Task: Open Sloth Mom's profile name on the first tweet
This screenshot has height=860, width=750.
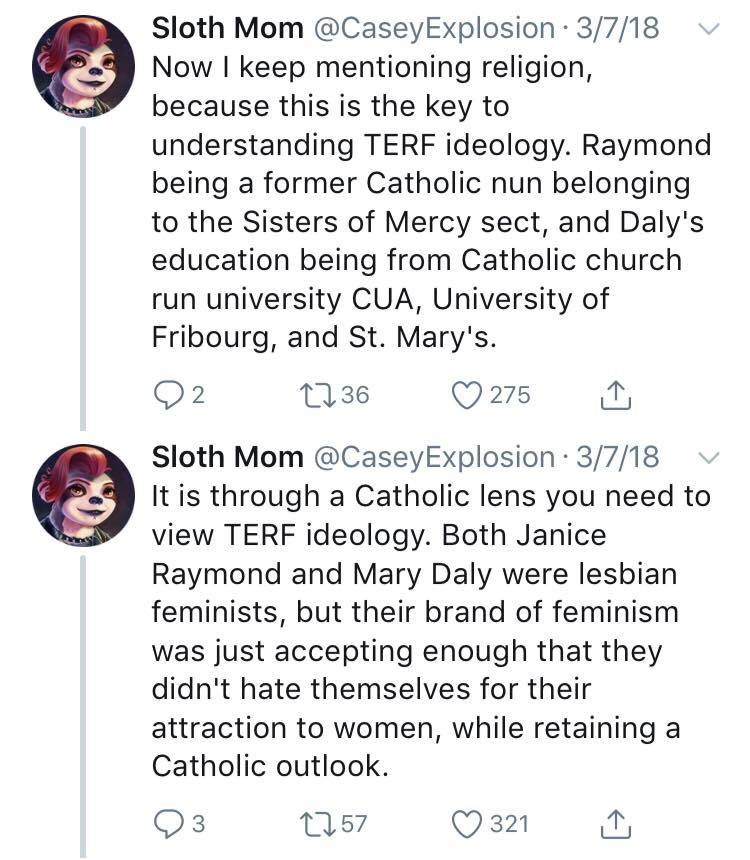Action: [227, 28]
